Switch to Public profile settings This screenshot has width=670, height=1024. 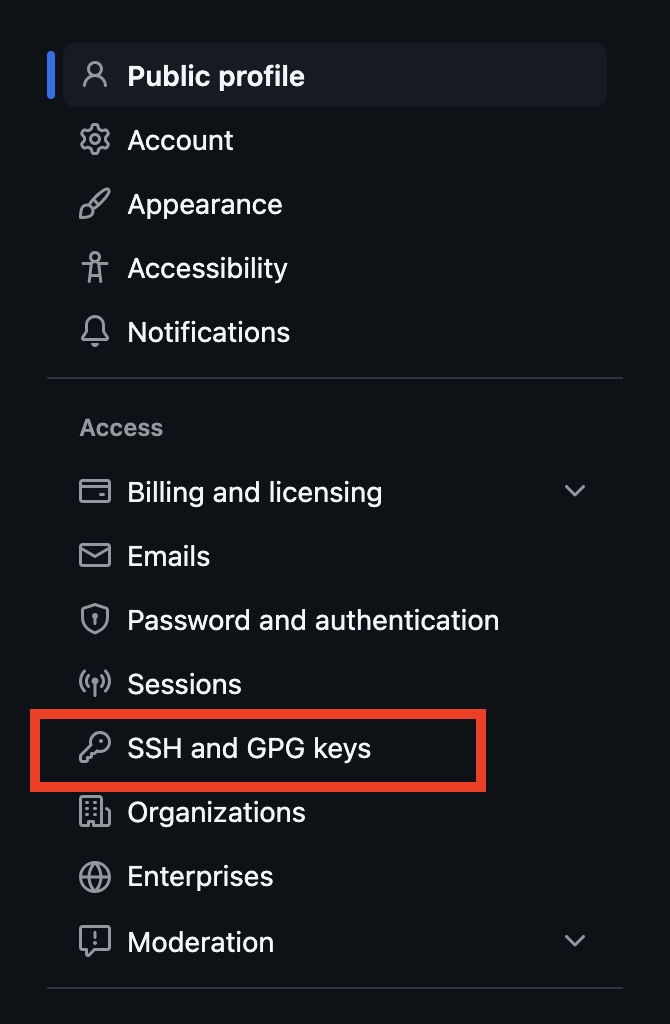point(214,74)
